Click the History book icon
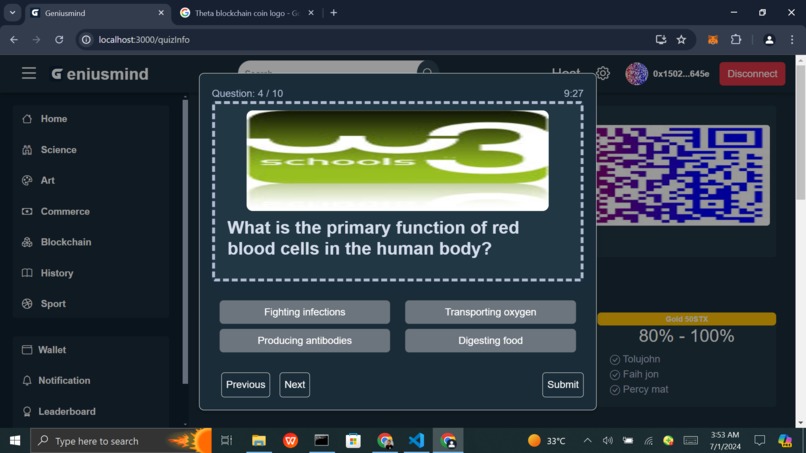Image resolution: width=806 pixels, height=453 pixels. pos(27,273)
